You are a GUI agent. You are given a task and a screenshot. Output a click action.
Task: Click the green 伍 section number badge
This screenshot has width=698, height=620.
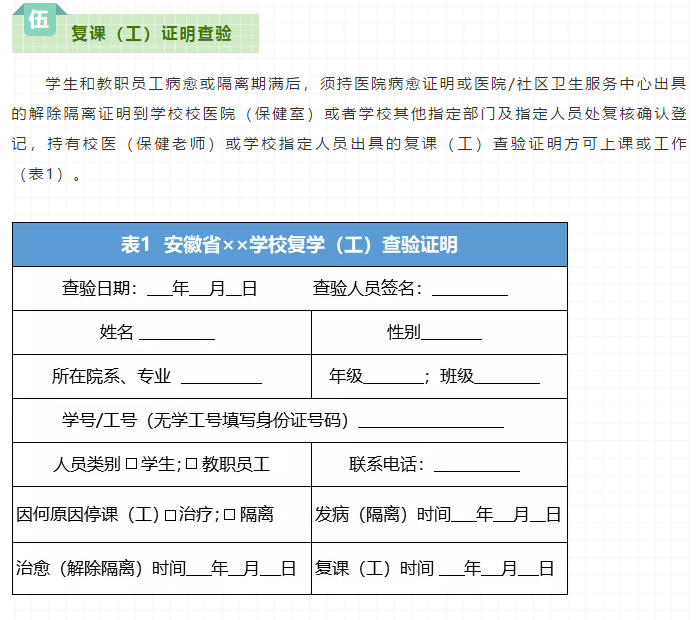pos(39,20)
